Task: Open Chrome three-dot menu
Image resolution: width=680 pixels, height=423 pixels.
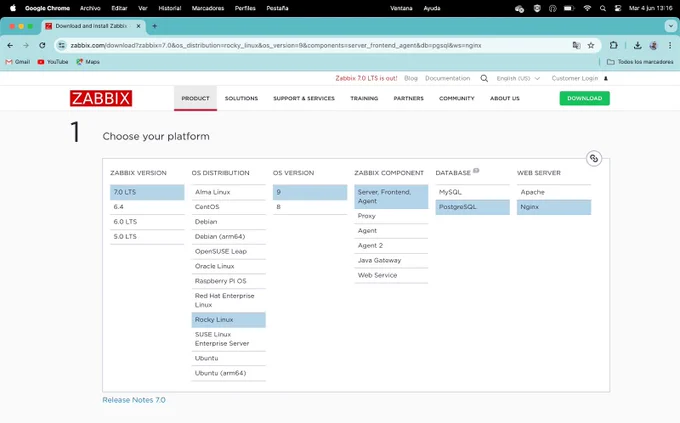Action: [x=670, y=45]
